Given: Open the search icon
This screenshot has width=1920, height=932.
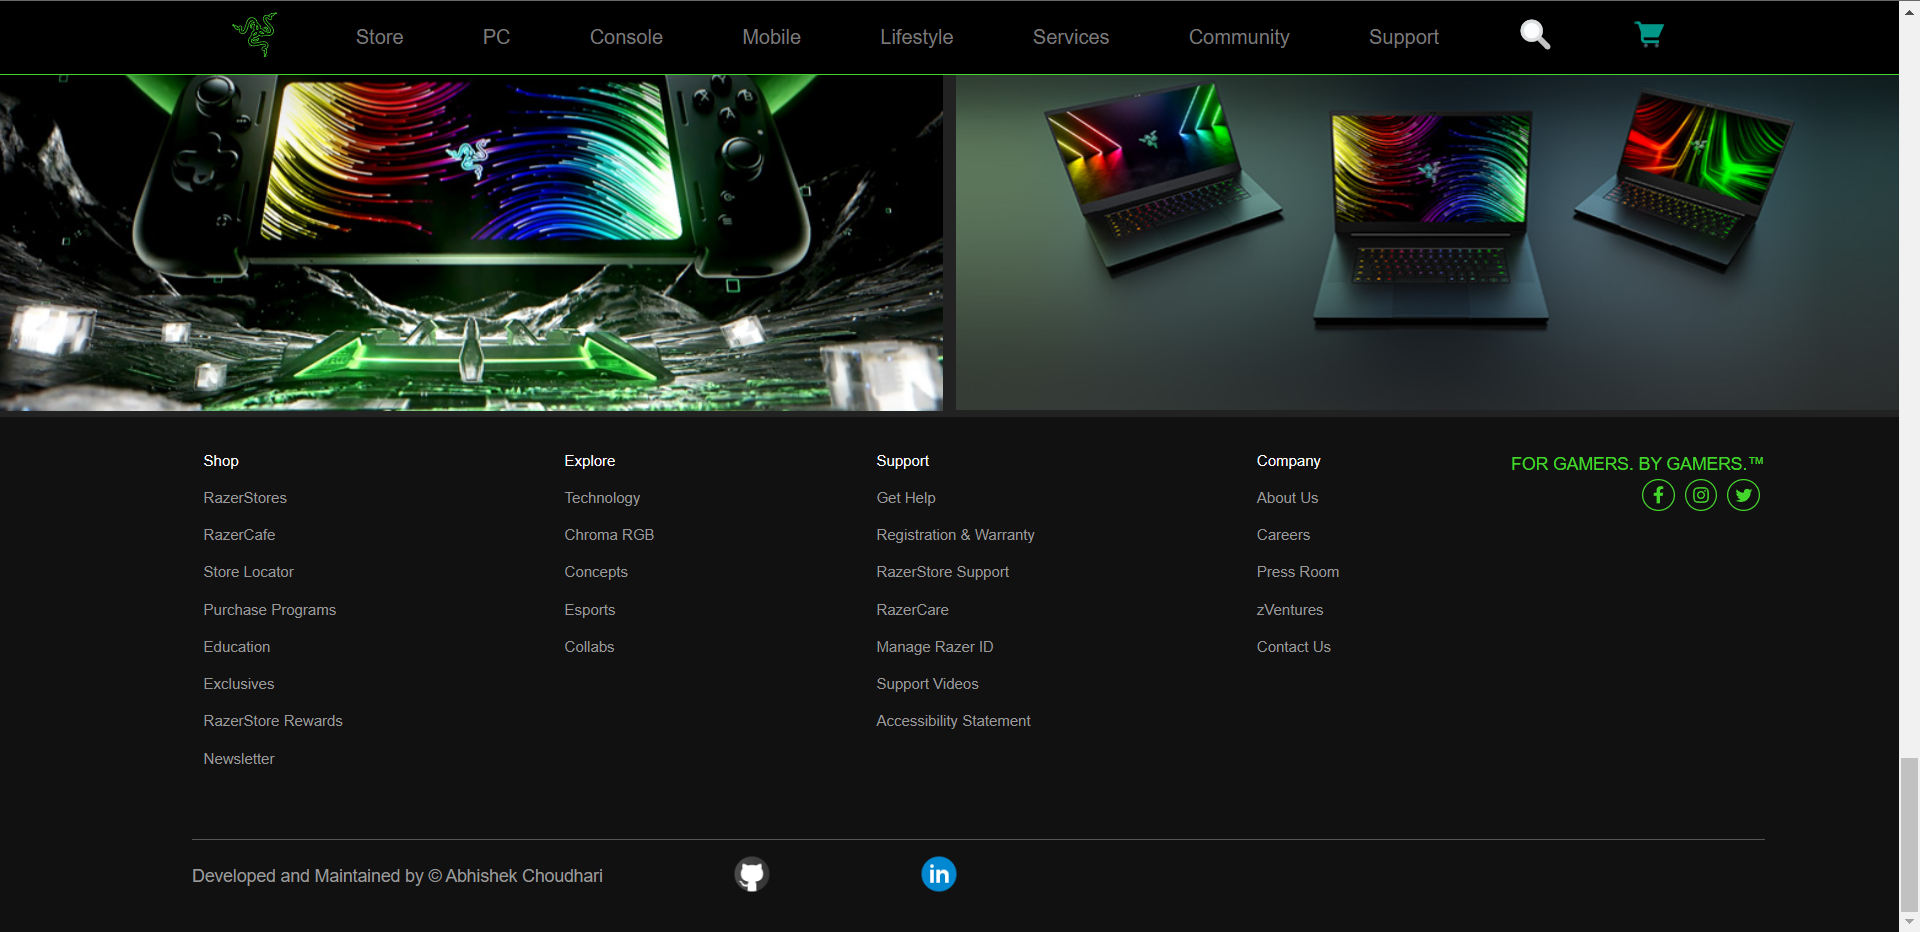Looking at the screenshot, I should [1533, 34].
